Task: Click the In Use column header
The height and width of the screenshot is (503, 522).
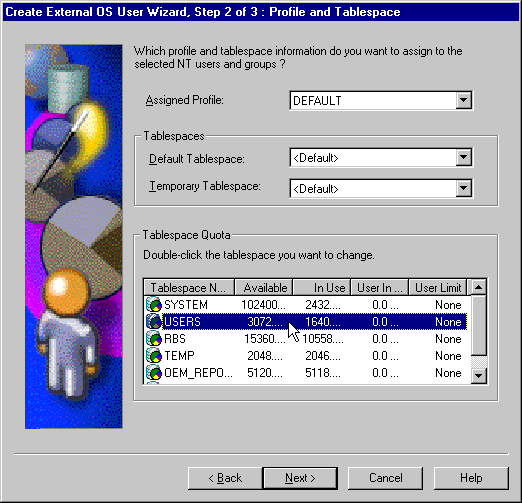Action: (322, 287)
